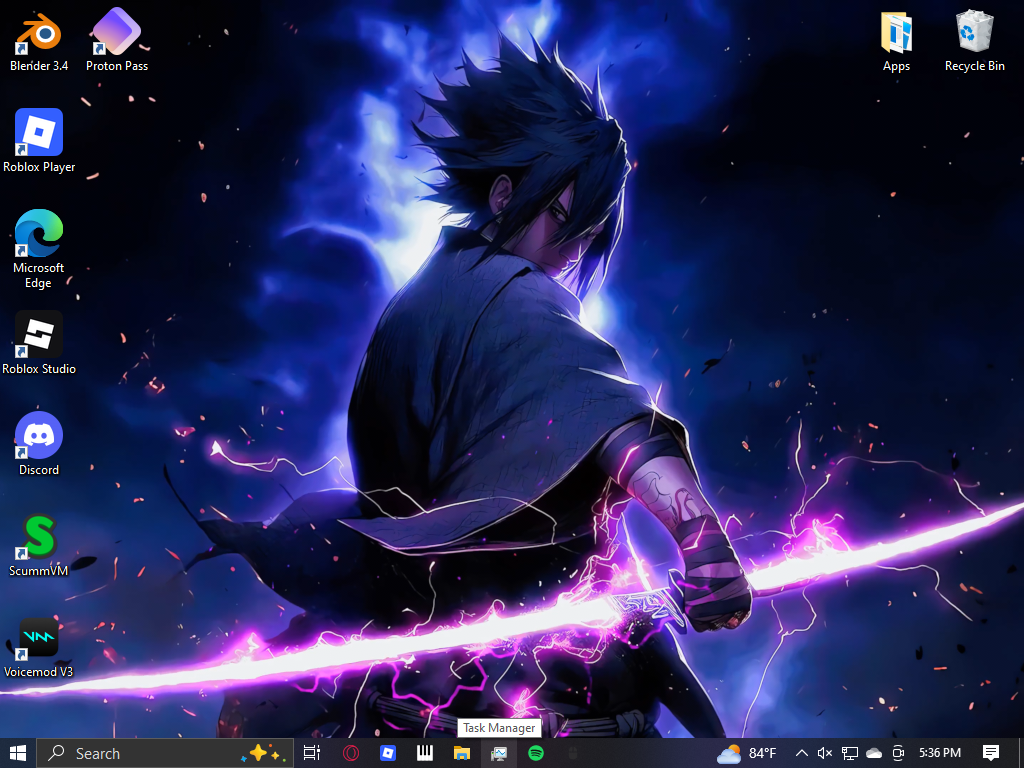Open the clock showing 5:36 PM
The width and height of the screenshot is (1024, 768).
coord(940,753)
